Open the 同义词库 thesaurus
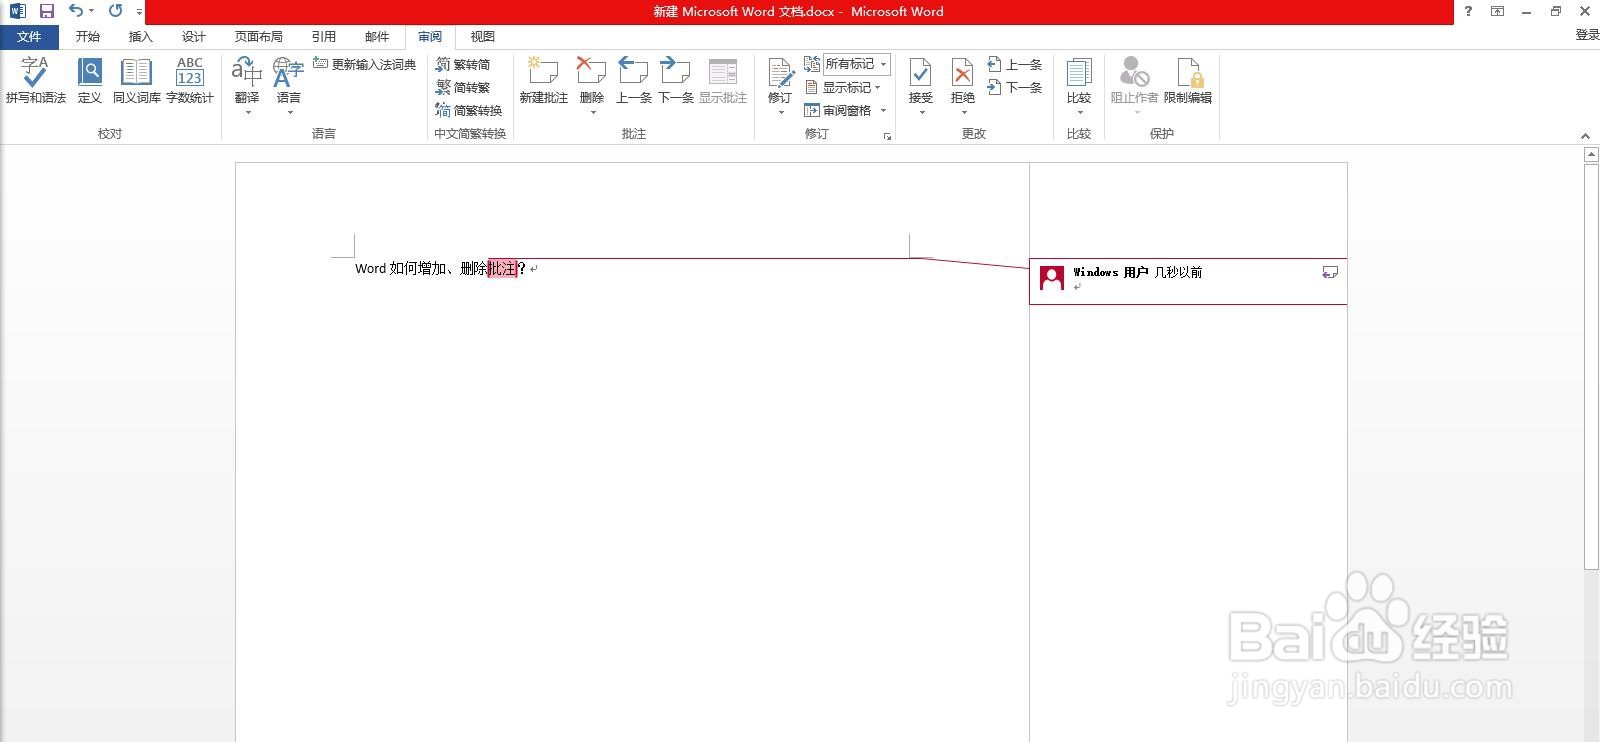This screenshot has height=742, width=1600. (x=136, y=80)
